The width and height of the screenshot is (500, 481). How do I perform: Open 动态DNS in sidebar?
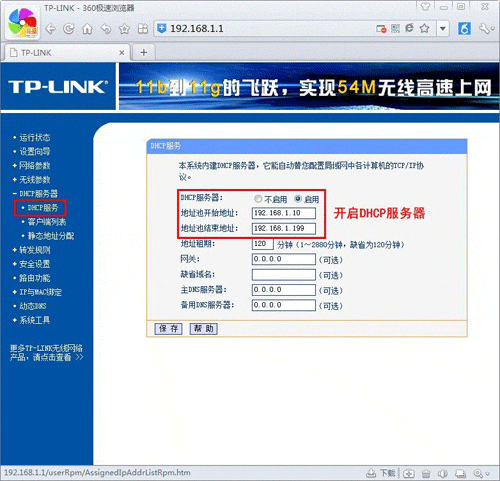(33, 306)
